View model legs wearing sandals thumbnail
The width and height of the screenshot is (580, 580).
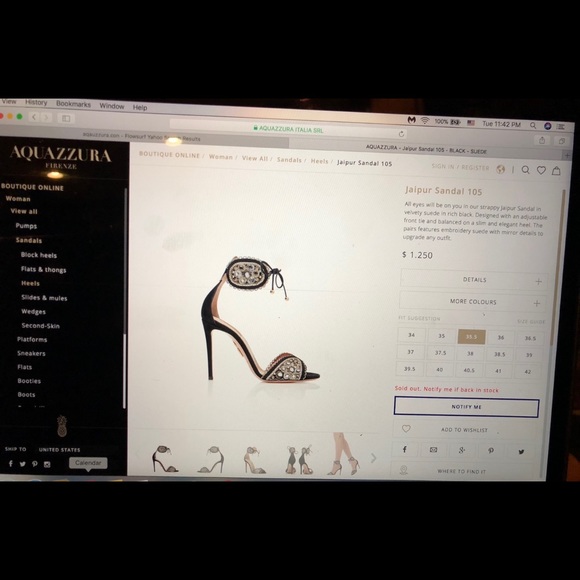(344, 454)
